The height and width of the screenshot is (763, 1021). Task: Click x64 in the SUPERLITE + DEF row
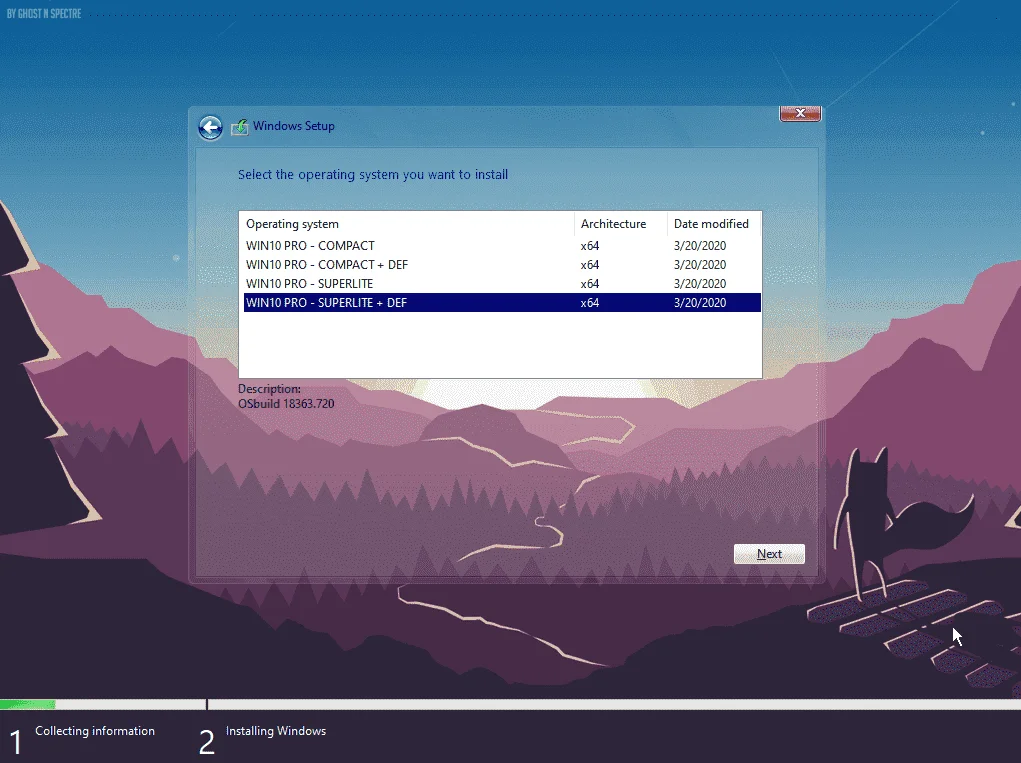[x=590, y=303]
